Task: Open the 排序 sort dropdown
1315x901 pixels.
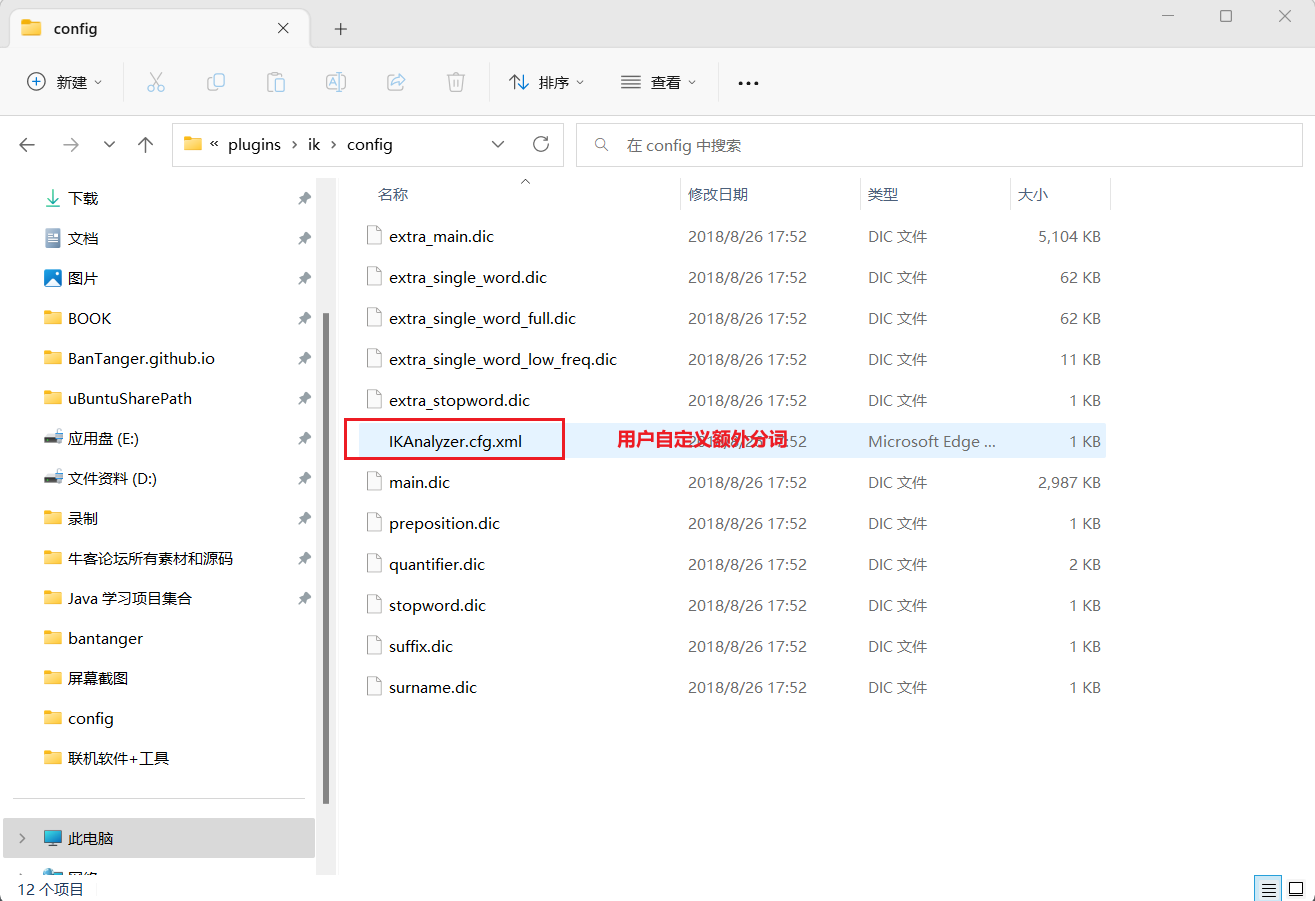Action: (546, 82)
